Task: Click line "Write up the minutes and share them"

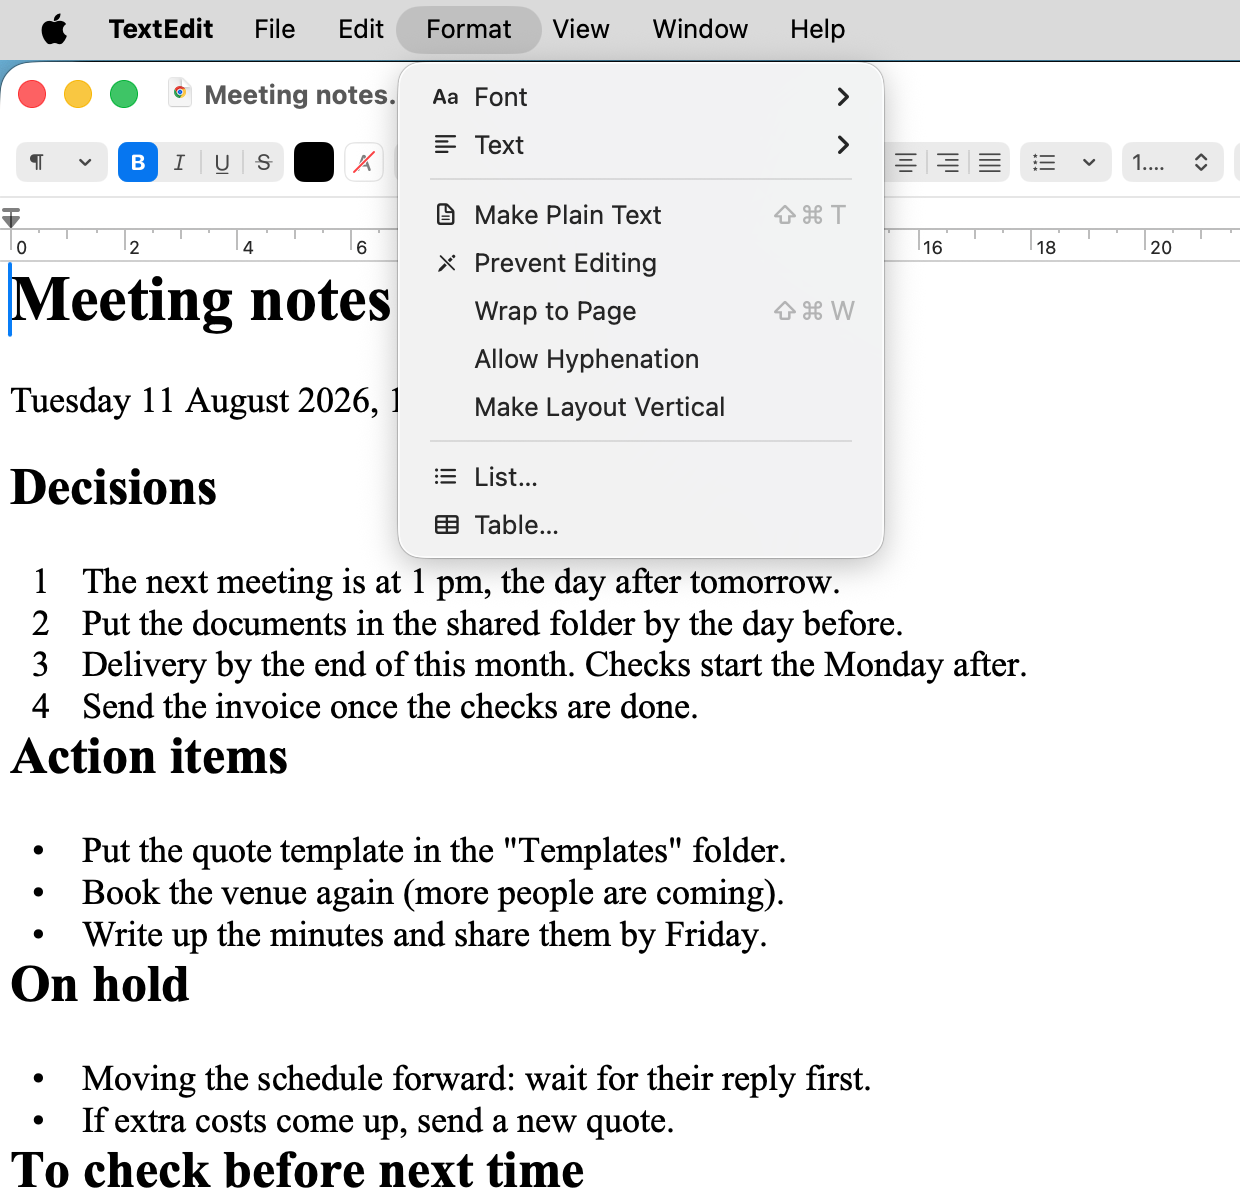Action: [x=425, y=935]
